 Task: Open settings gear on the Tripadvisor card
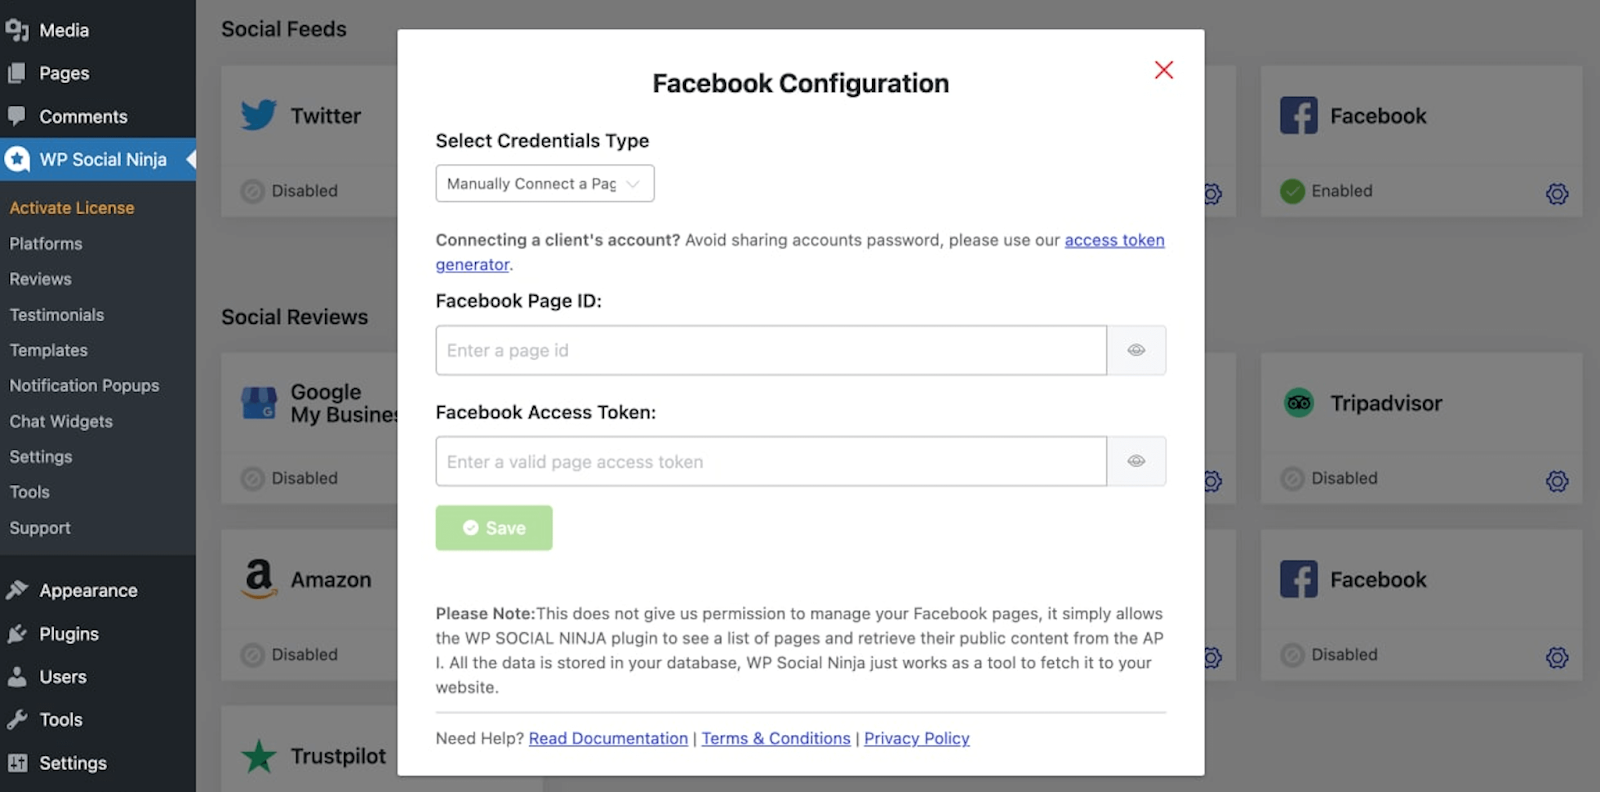click(1556, 481)
